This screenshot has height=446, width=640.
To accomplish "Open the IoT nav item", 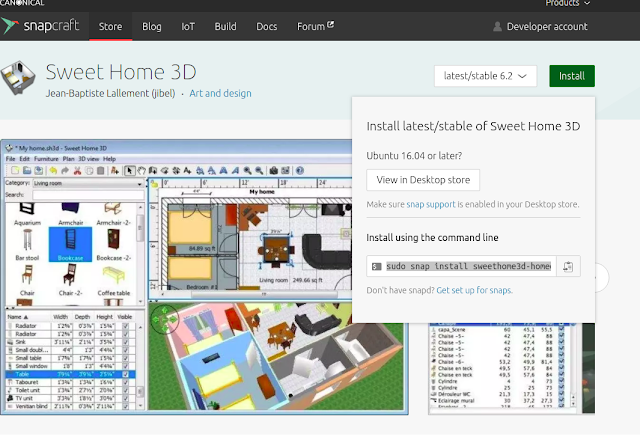I will (x=188, y=27).
